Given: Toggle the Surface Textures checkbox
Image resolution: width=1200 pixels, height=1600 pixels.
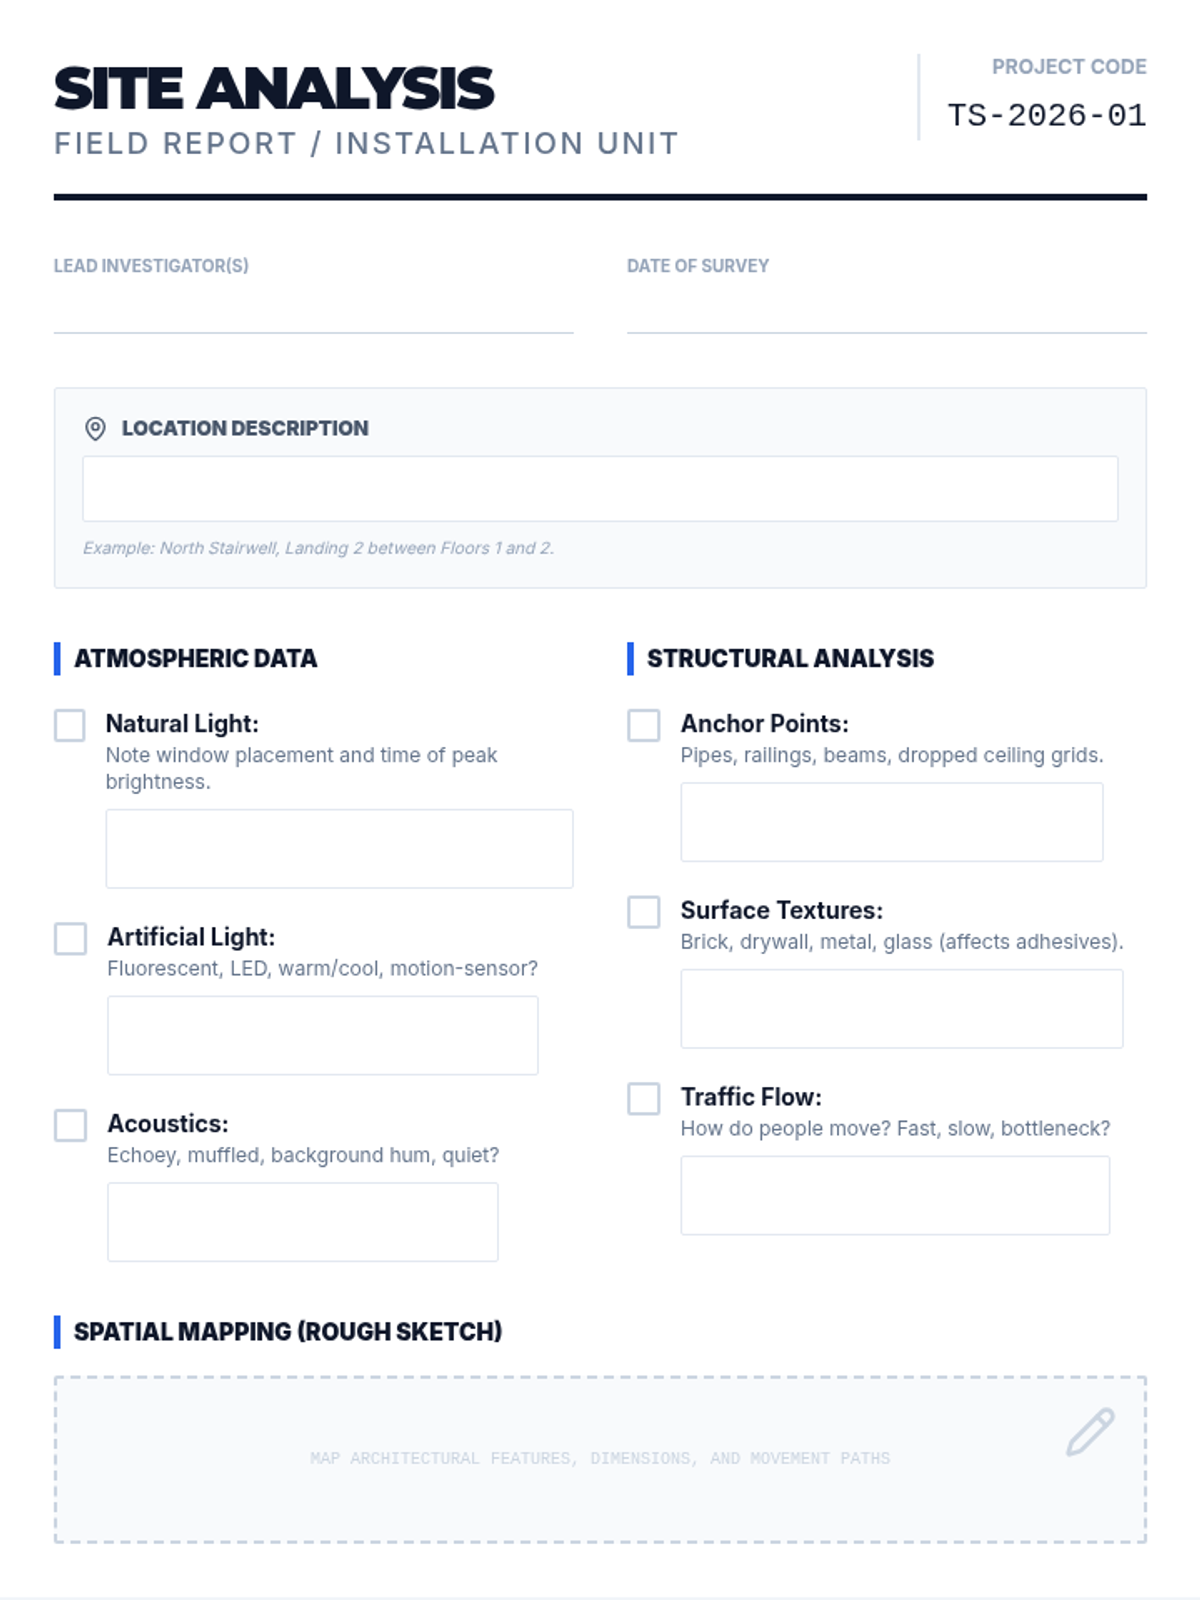Looking at the screenshot, I should tap(644, 912).
